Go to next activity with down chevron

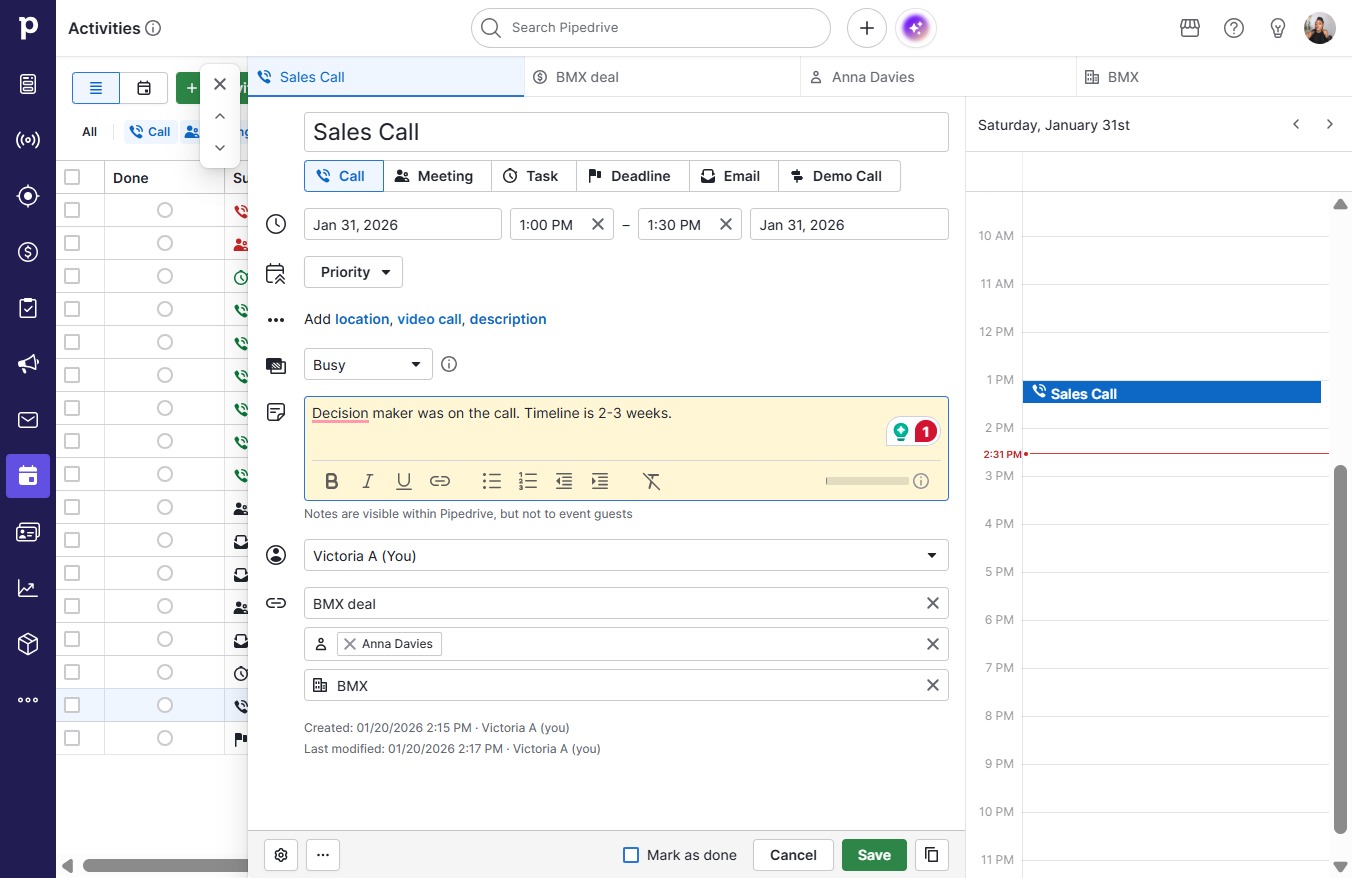(220, 148)
